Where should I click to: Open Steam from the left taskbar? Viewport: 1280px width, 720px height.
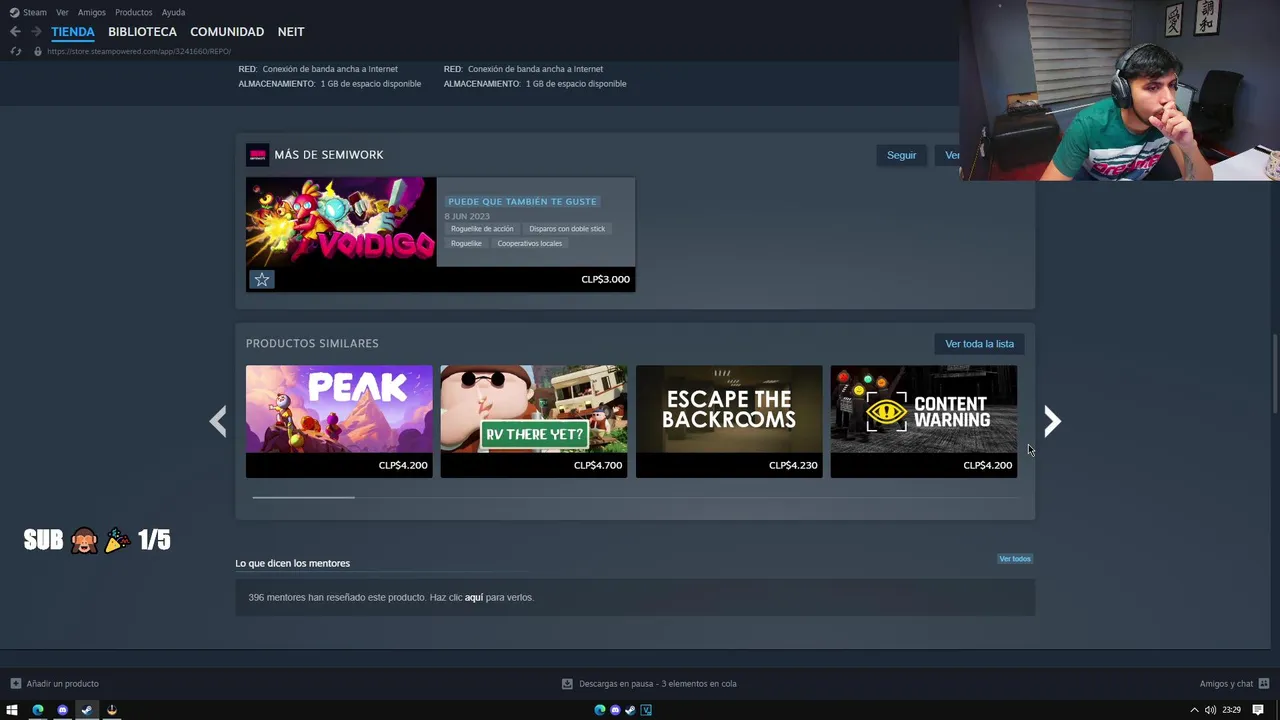(x=87, y=710)
